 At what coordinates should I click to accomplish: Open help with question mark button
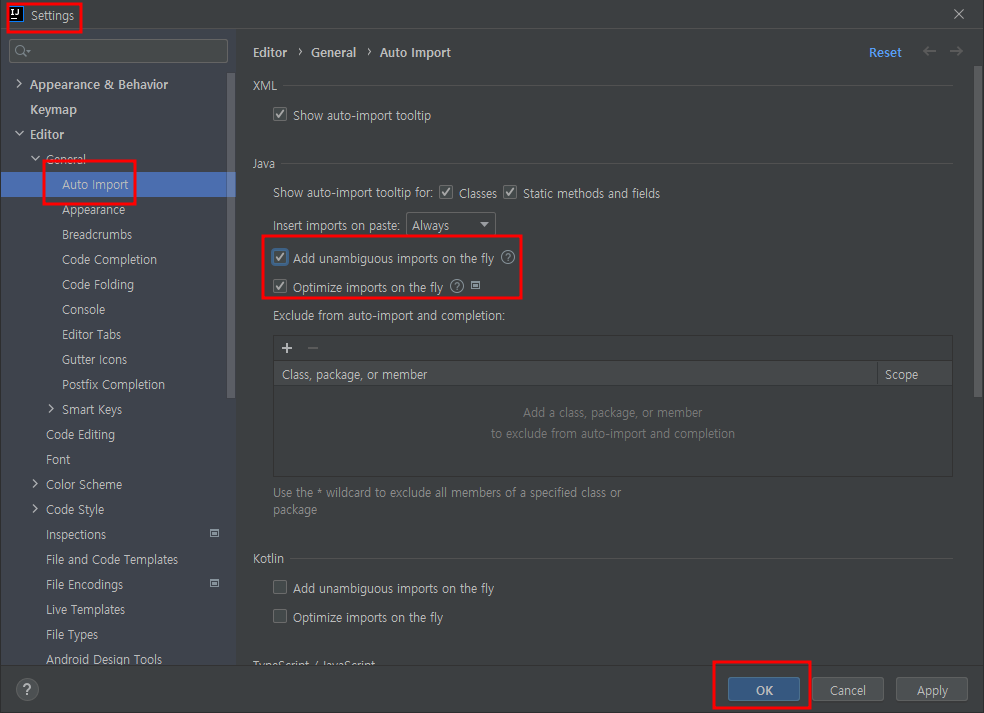pos(27,690)
